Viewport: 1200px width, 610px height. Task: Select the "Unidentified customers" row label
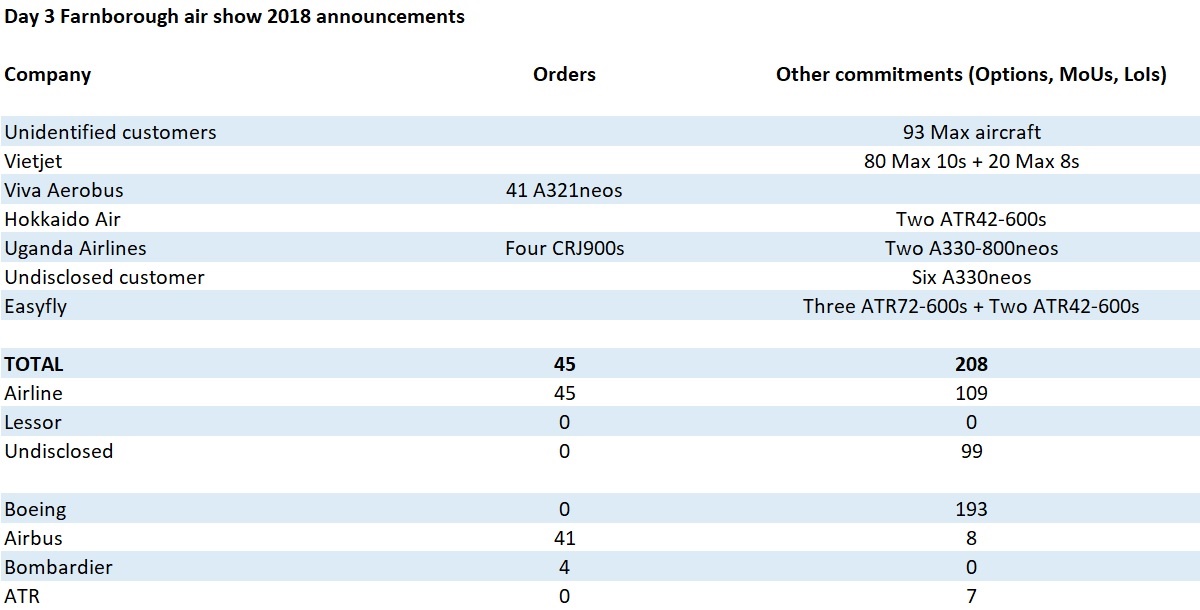[x=110, y=132]
